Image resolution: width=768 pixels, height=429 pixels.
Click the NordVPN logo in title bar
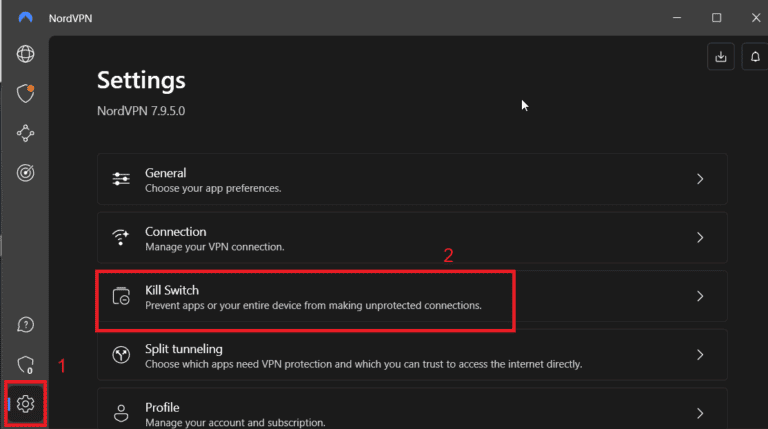click(x=26, y=17)
